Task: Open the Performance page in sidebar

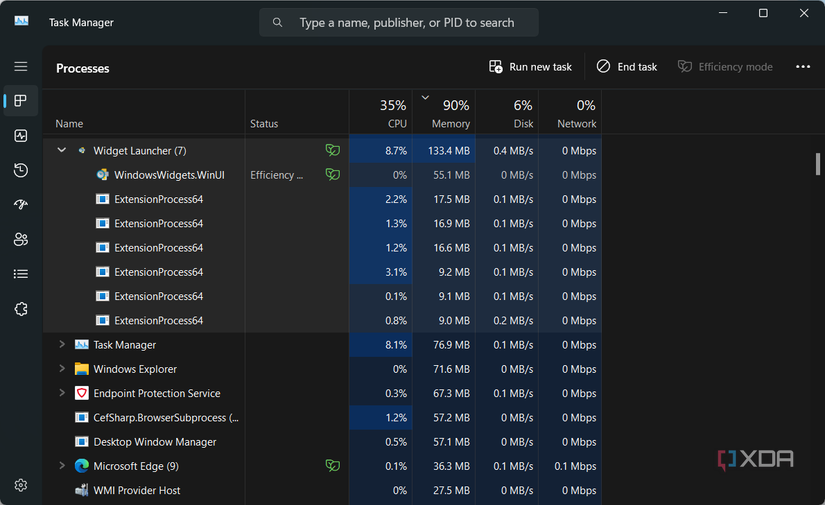Action: pyautogui.click(x=20, y=135)
